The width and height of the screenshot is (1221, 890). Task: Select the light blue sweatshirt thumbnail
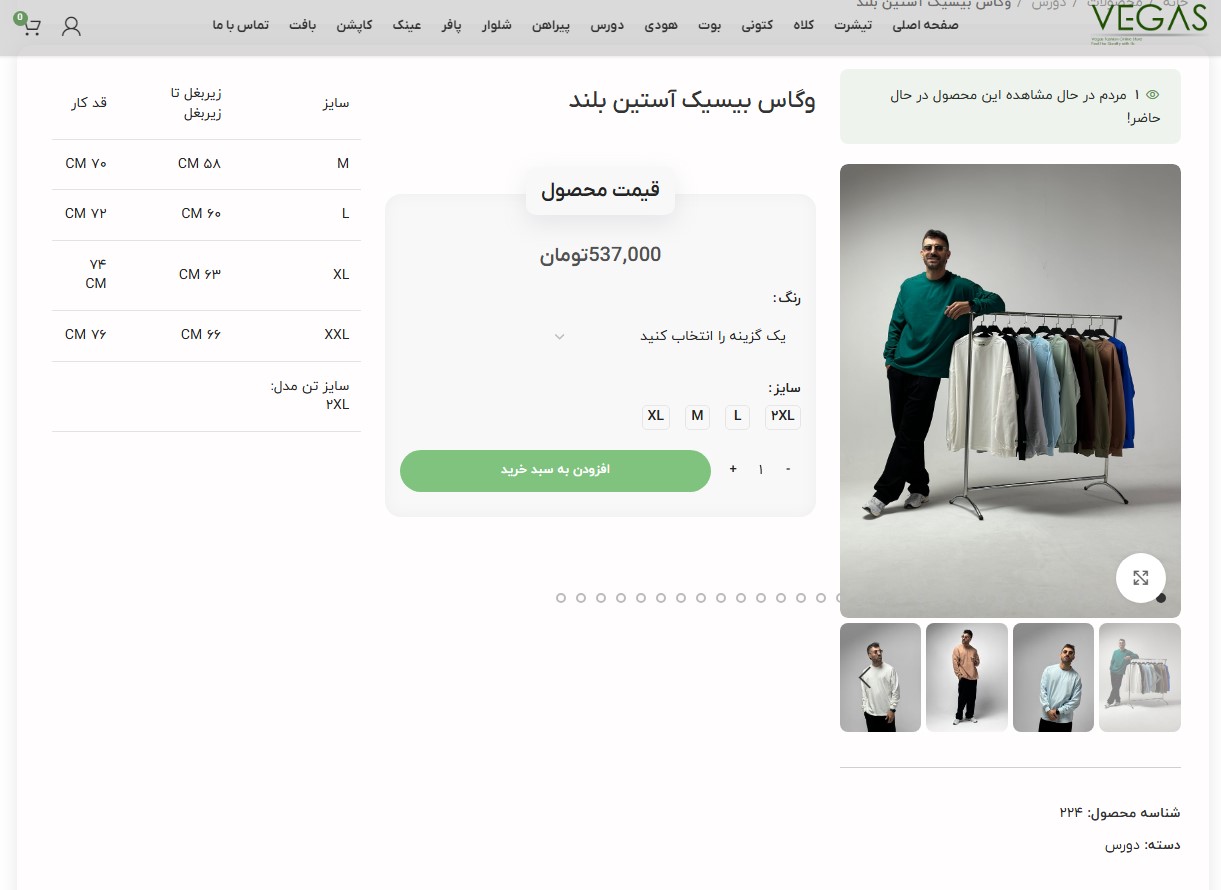click(x=1053, y=677)
